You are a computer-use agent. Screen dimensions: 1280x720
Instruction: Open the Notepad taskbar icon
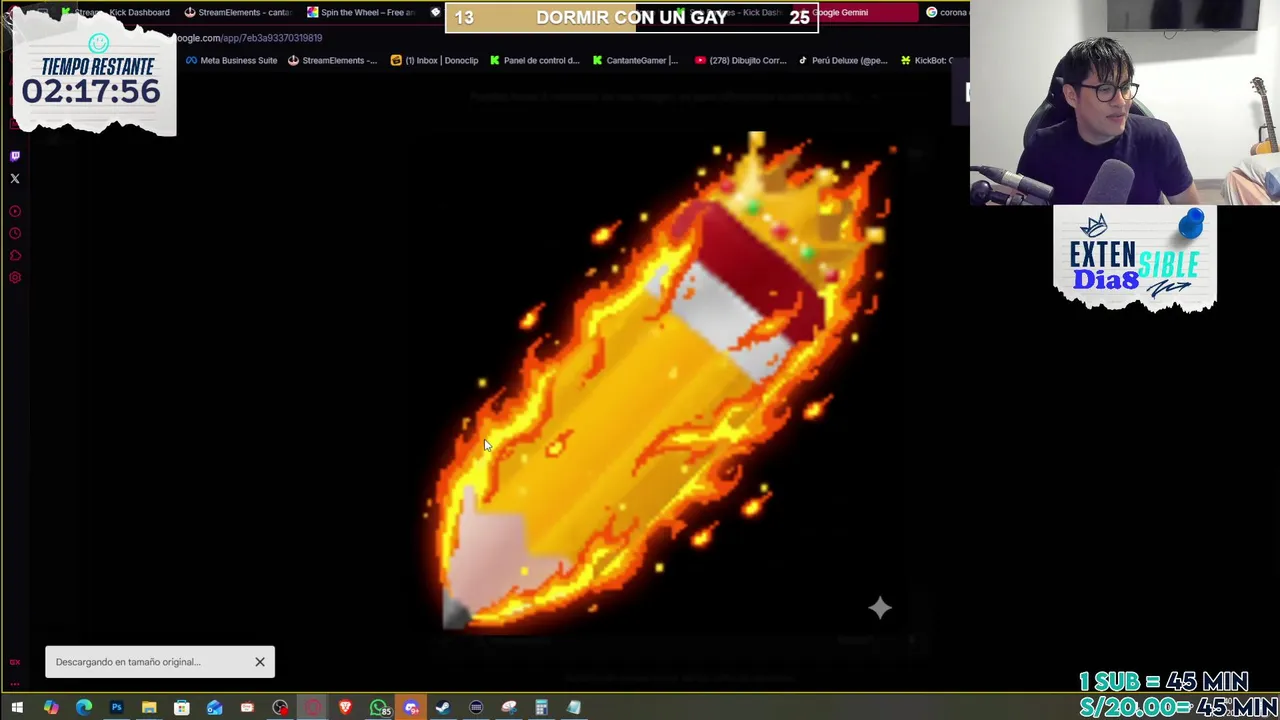point(574,708)
